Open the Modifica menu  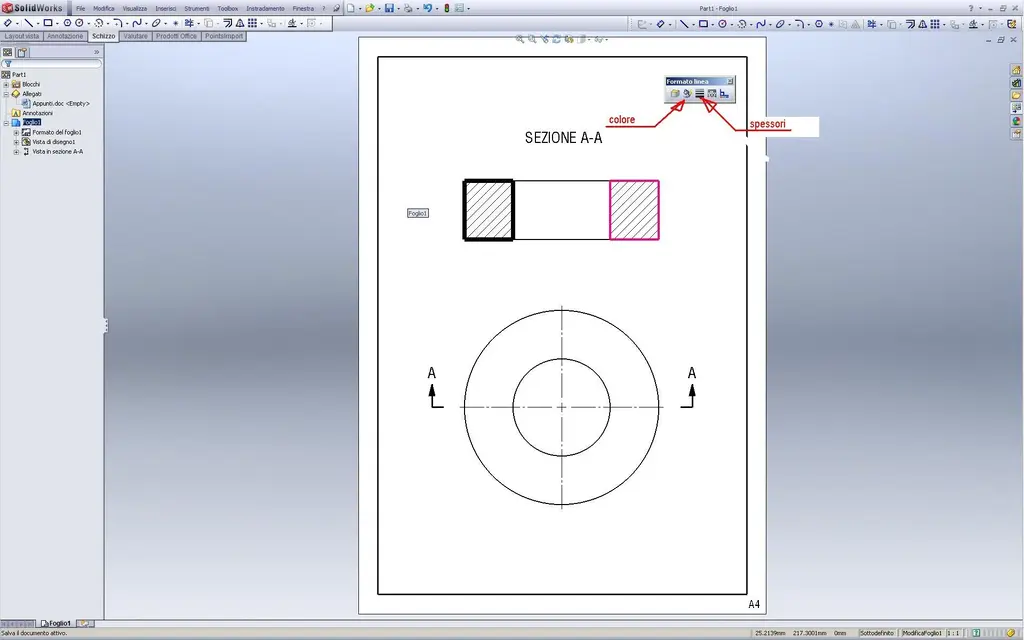tap(104, 8)
